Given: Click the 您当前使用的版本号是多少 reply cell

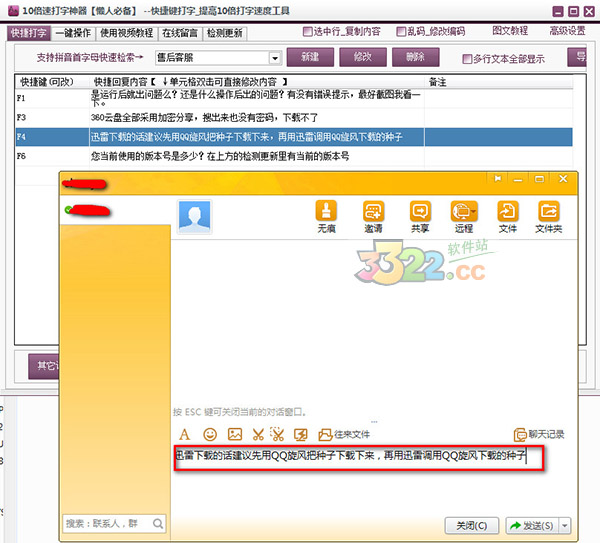Looking at the screenshot, I should [256, 156].
